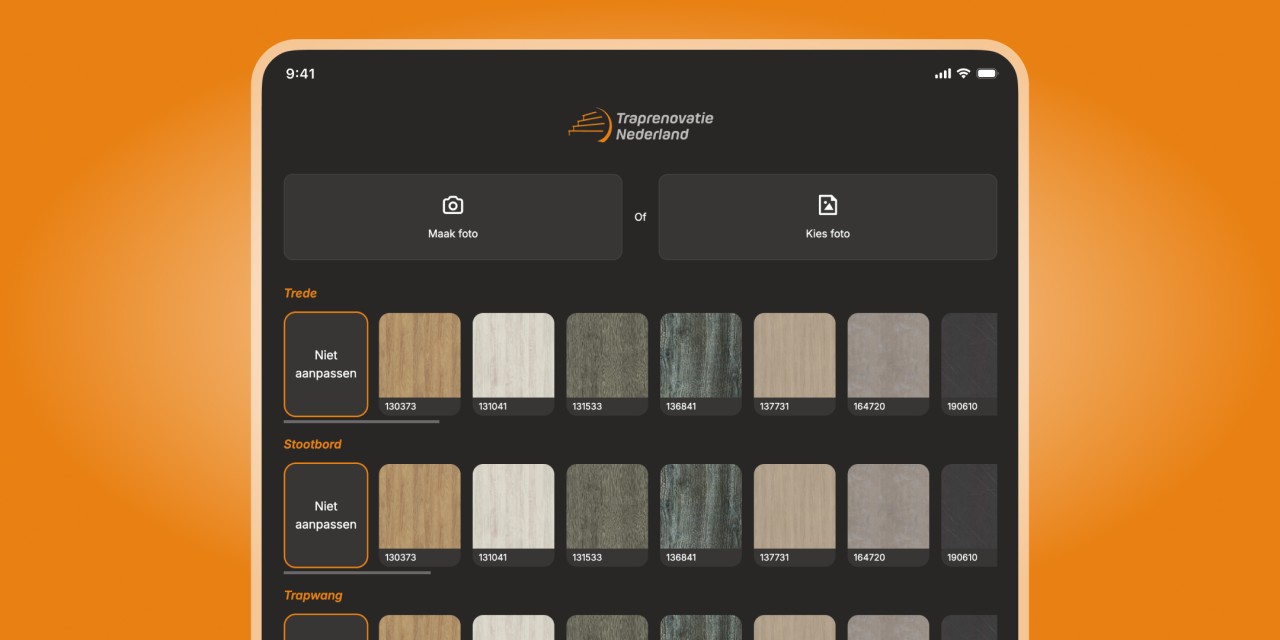1280x640 pixels.
Task: Pick Stootbord swatch 131533
Action: click(x=607, y=515)
